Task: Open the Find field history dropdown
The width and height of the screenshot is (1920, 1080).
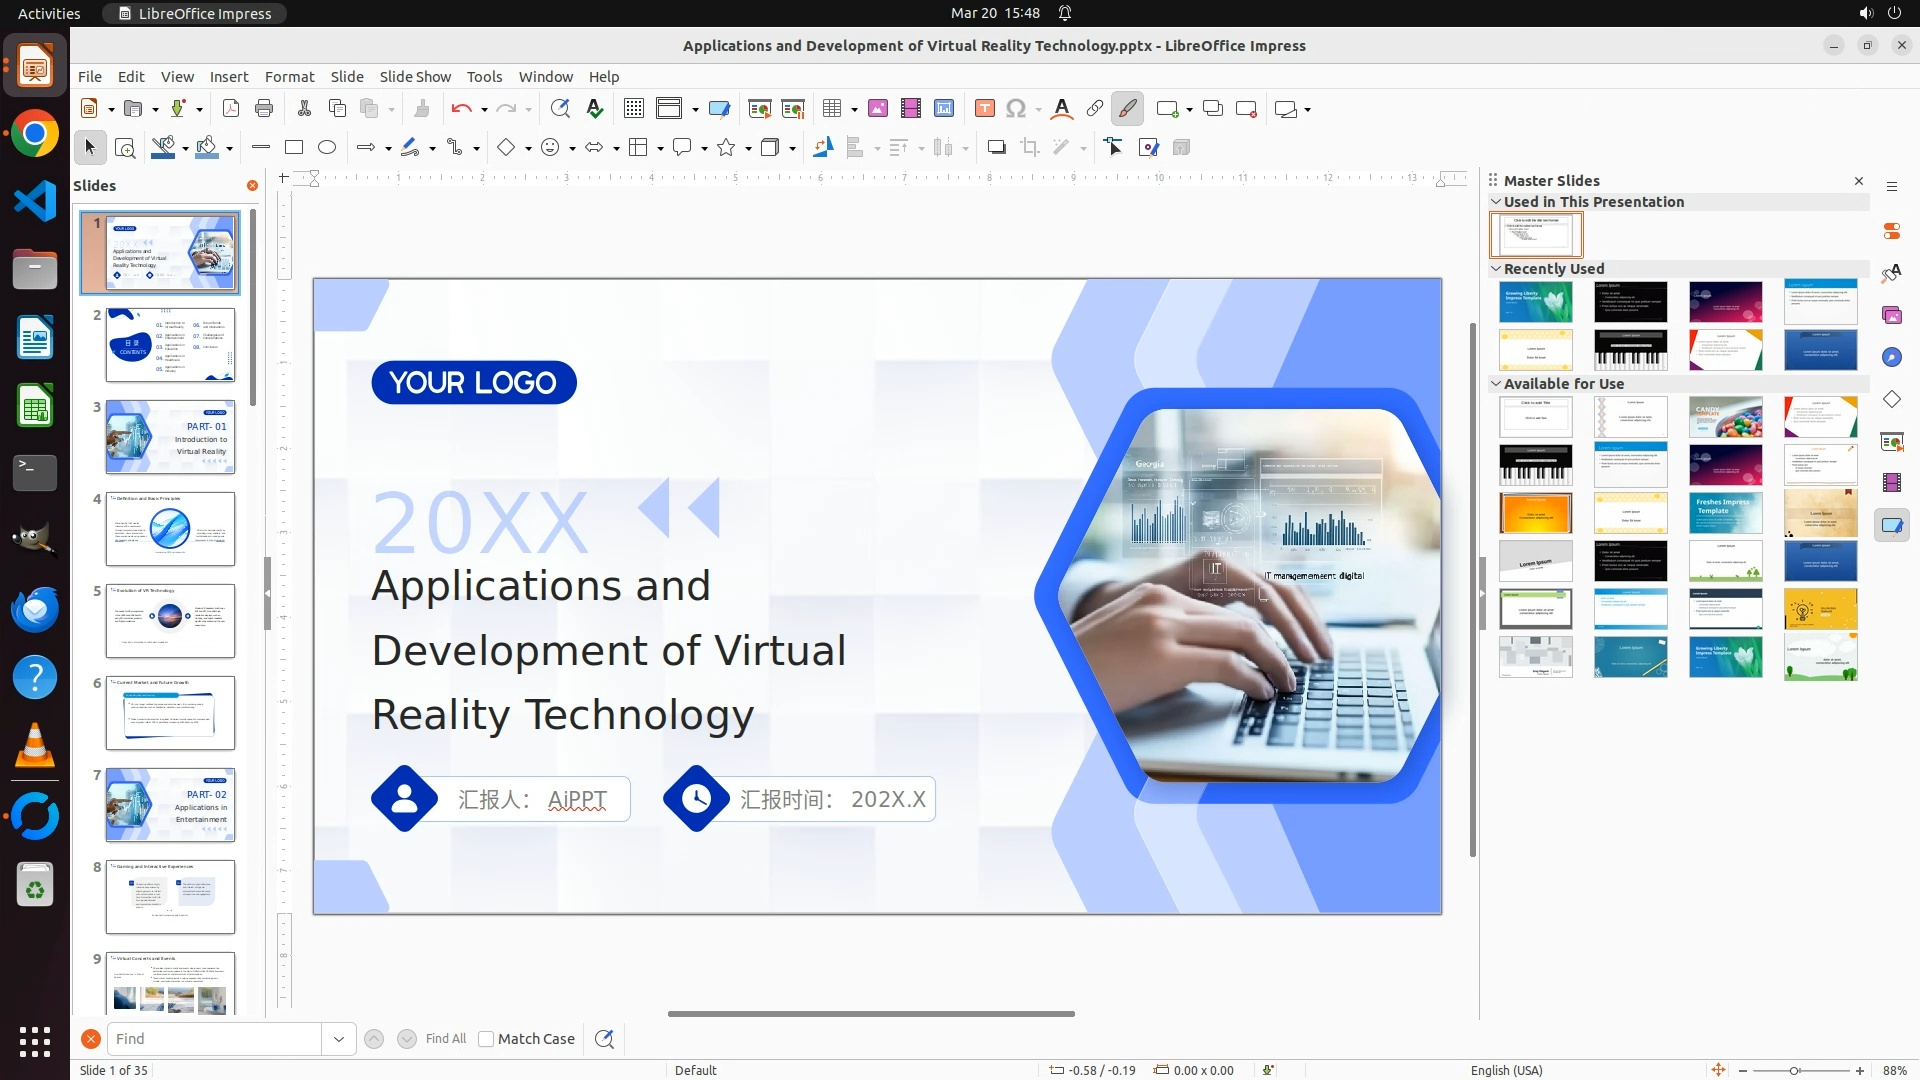Action: click(x=338, y=1039)
